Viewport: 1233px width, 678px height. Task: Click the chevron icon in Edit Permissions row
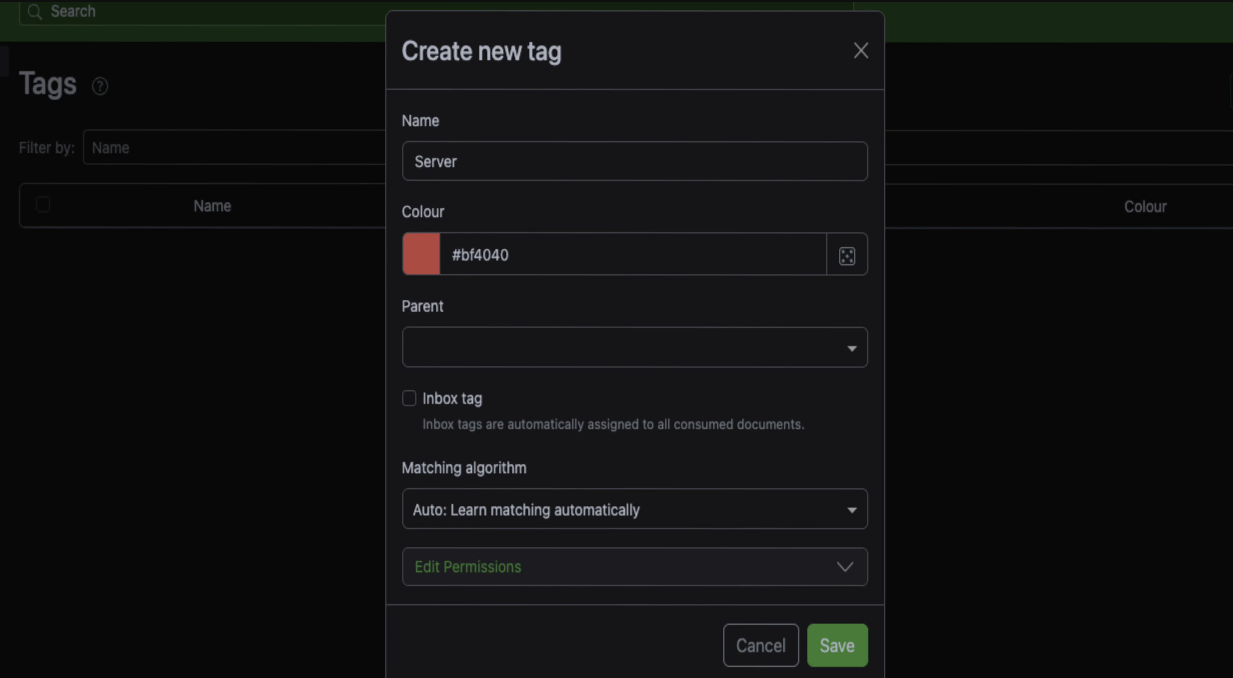click(844, 567)
